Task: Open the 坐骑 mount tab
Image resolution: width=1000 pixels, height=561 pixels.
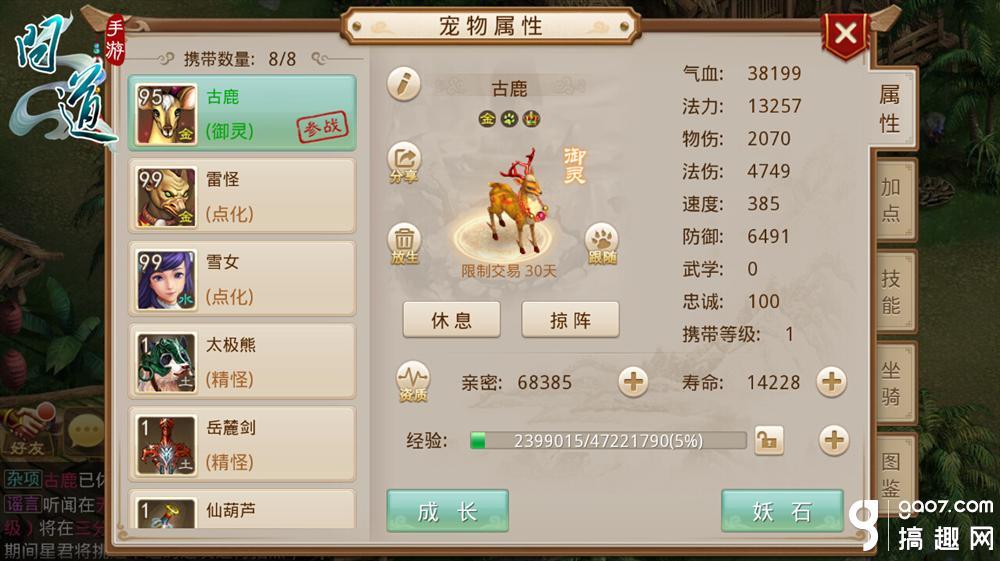Action: (892, 383)
